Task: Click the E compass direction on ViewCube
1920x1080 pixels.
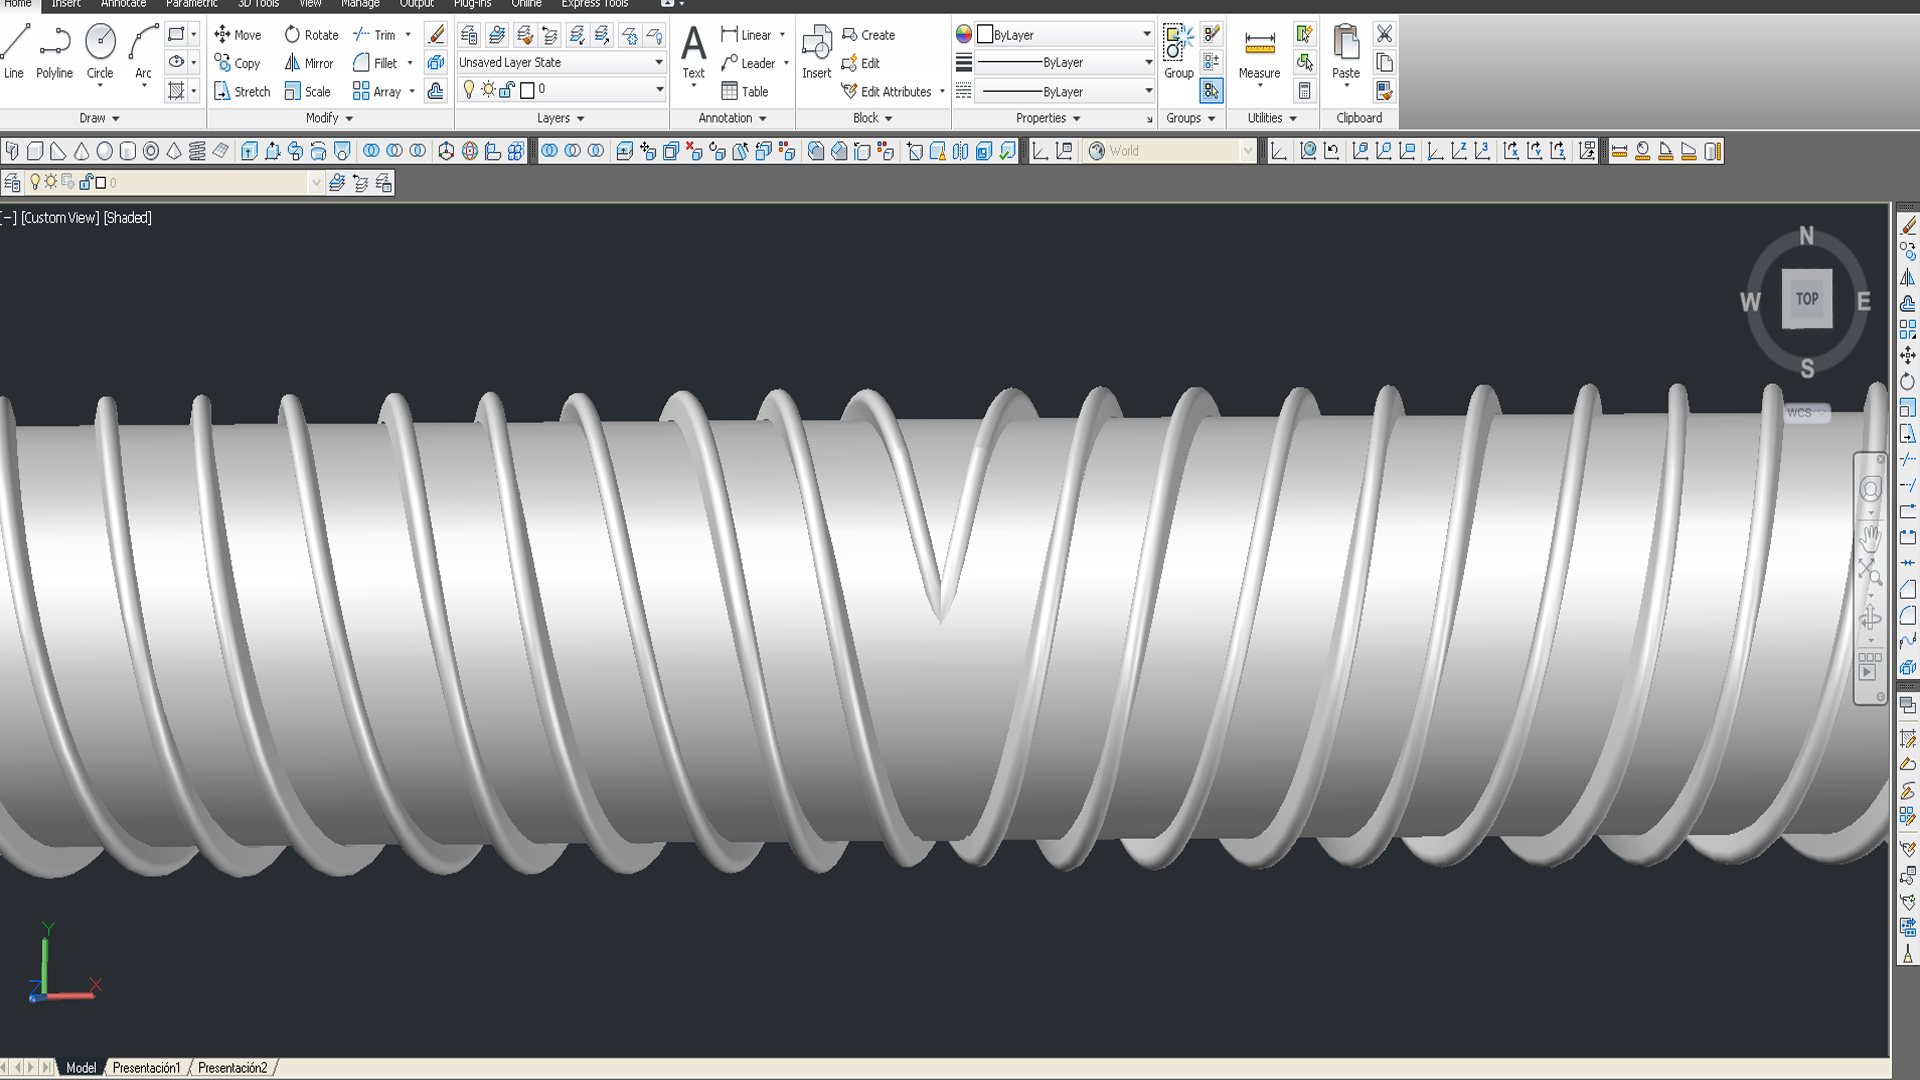Action: pos(1864,301)
